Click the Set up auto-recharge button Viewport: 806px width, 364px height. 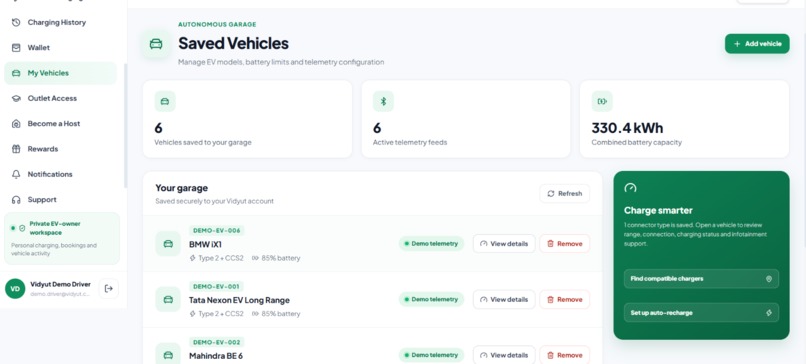701,313
